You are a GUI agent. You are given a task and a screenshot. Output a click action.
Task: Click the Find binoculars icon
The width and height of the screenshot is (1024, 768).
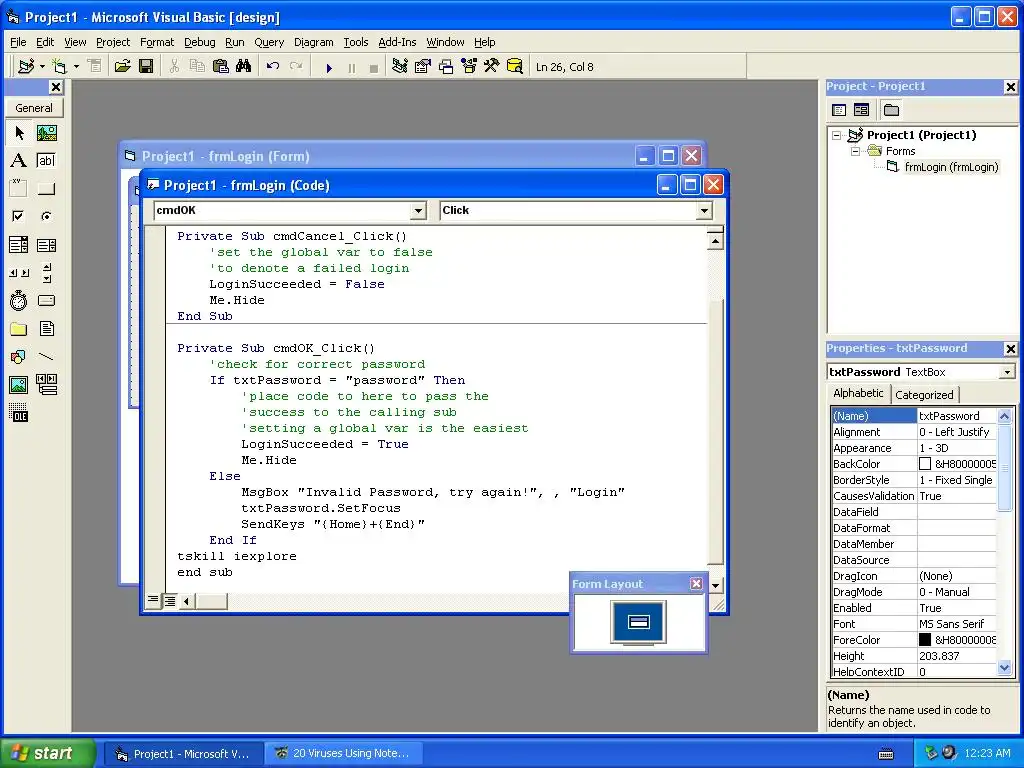coord(244,67)
